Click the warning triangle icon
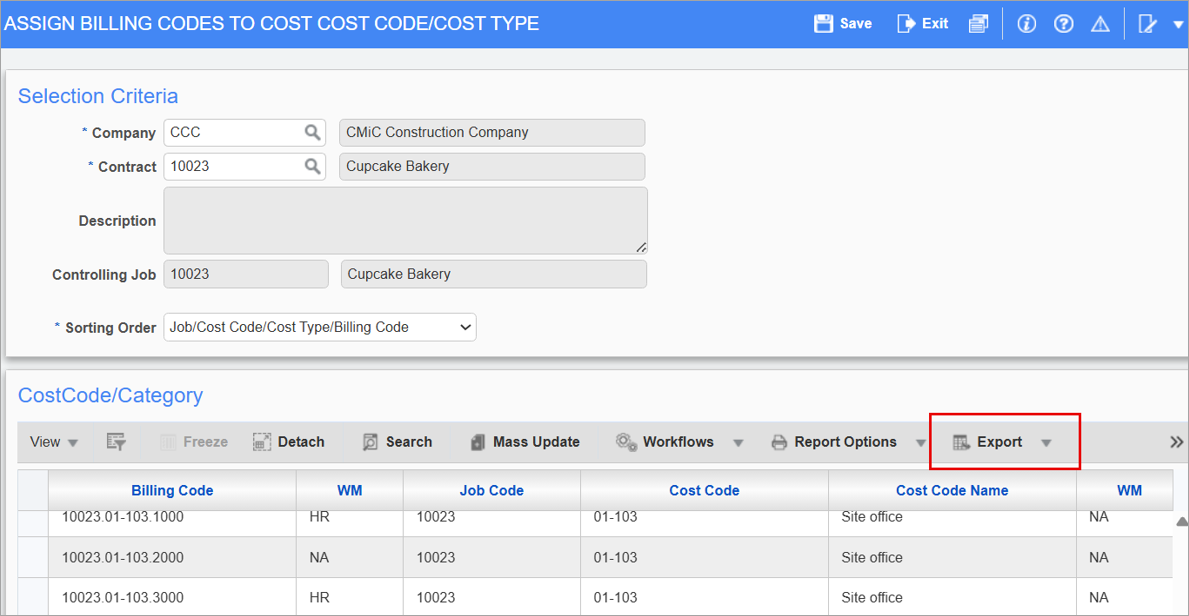This screenshot has width=1189, height=616. (1100, 23)
